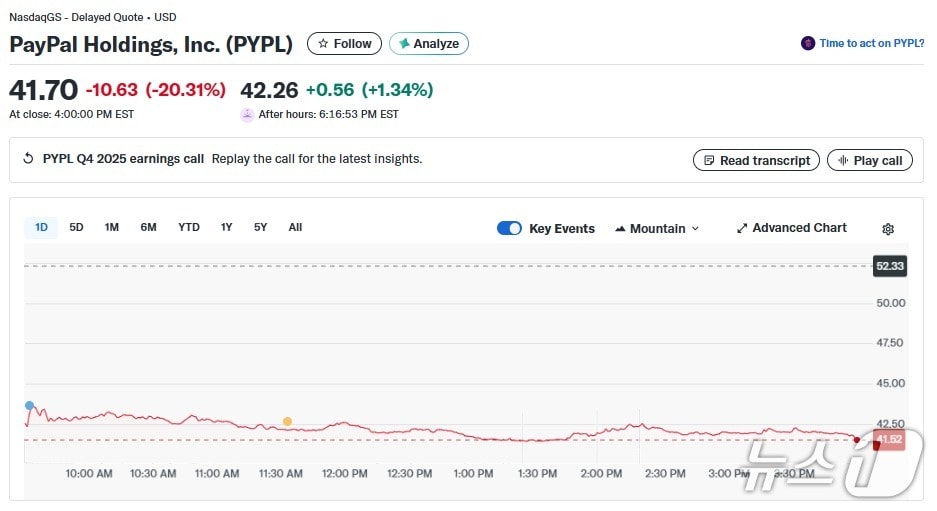Click the PYPL earnings call replay icon
Screen dimensions: 937x511
(x=28, y=159)
